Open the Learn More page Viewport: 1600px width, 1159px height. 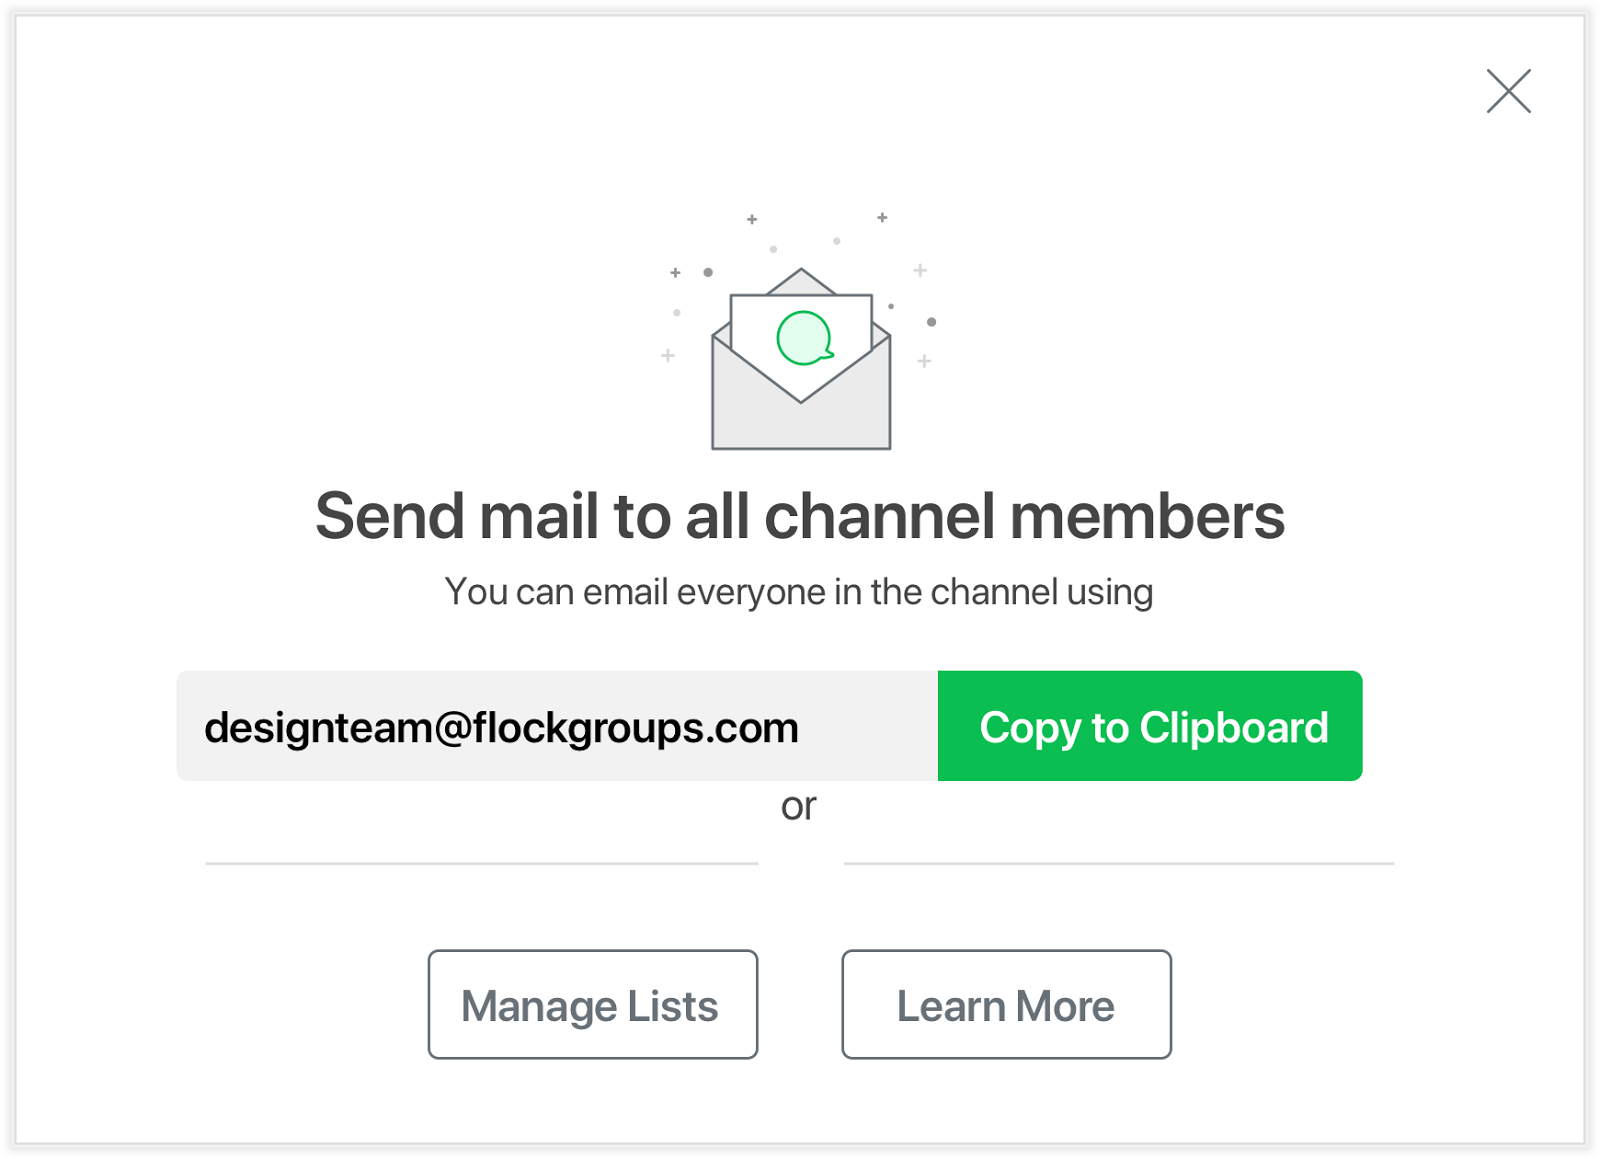(x=1006, y=1004)
